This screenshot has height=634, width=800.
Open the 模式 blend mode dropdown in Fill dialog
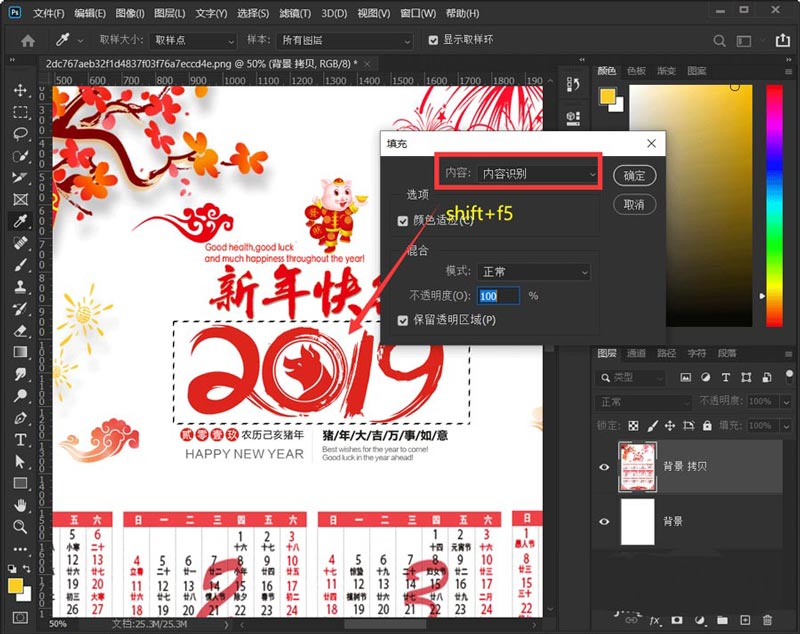pos(534,272)
